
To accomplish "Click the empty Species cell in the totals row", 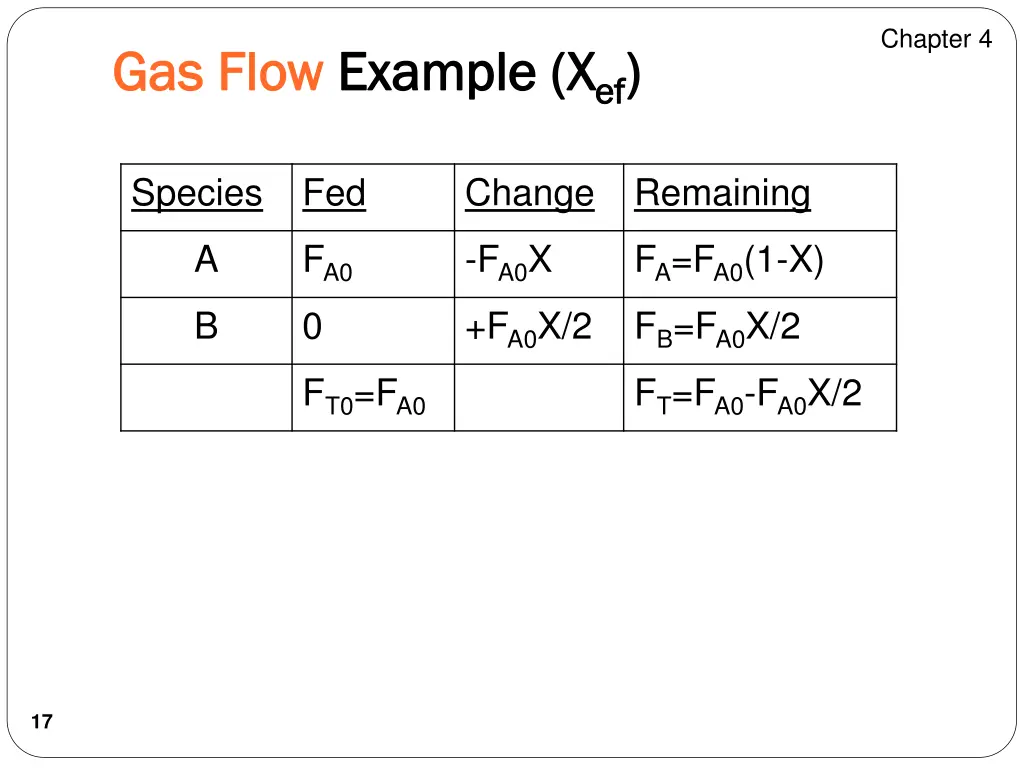I will pos(206,397).
